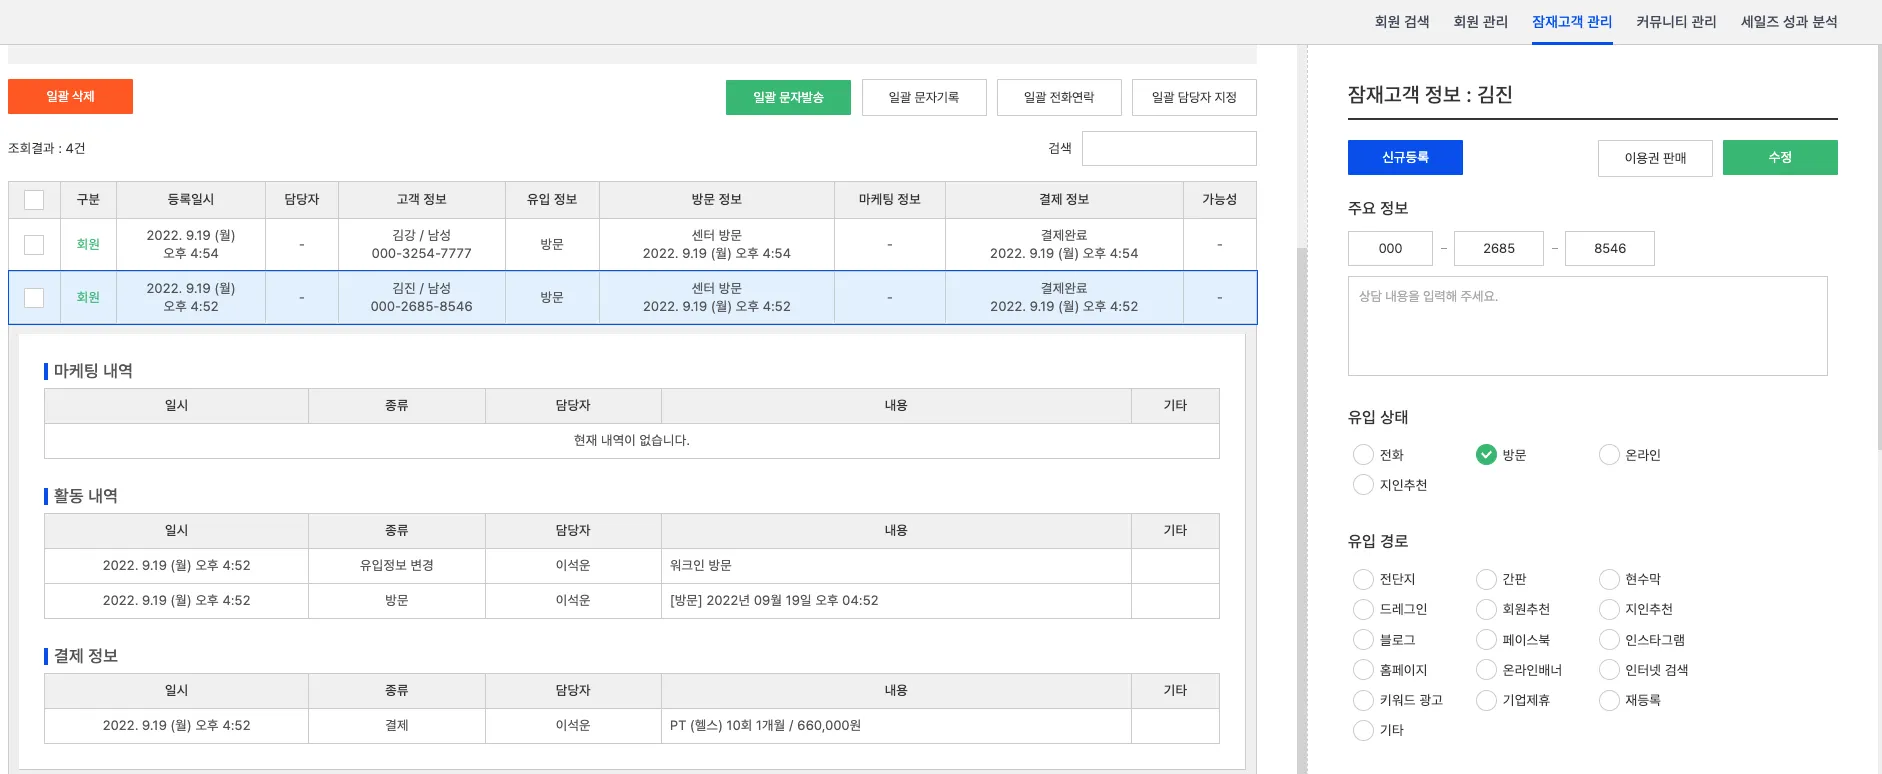The height and width of the screenshot is (774, 1882).
Task: Select the 온라인 inflow status radio
Action: coord(1609,455)
